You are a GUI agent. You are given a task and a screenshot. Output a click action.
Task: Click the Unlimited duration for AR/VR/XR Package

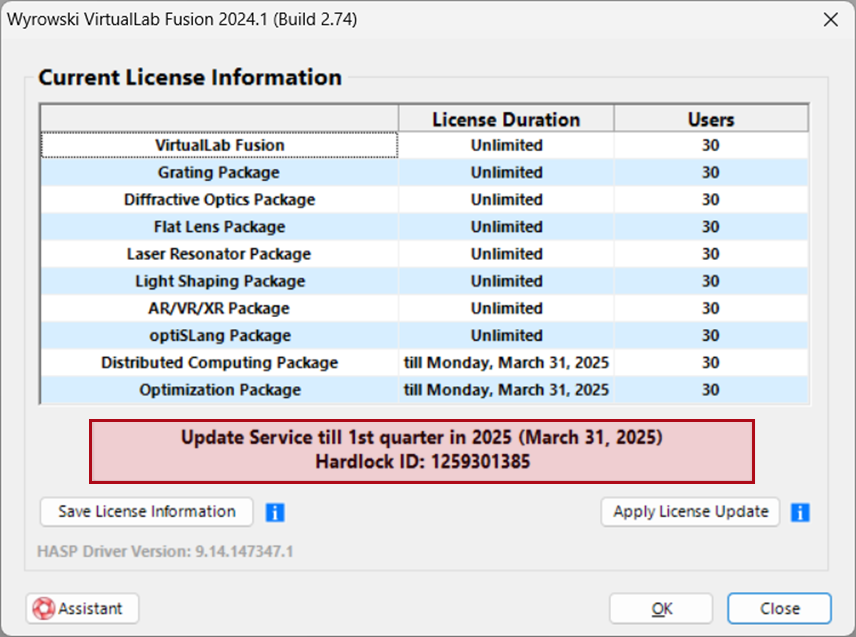click(x=507, y=308)
